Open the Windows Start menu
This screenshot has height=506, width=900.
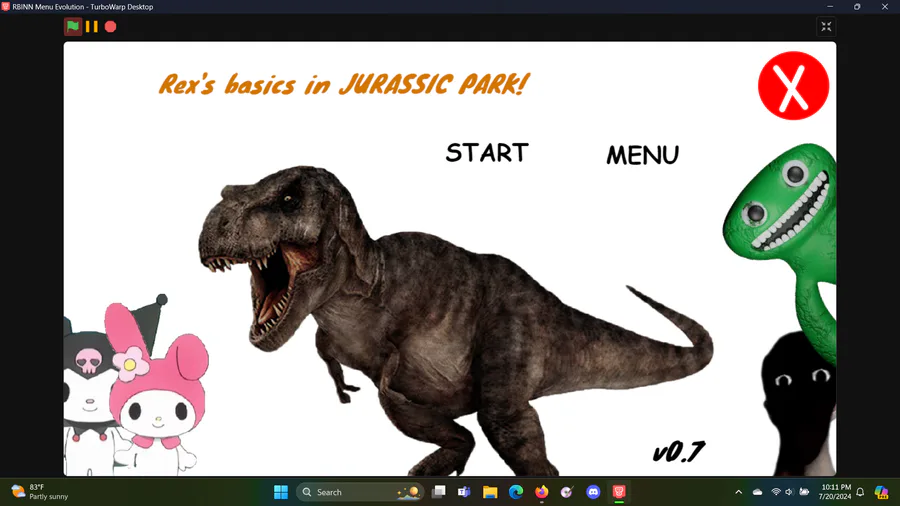pyautogui.click(x=281, y=492)
